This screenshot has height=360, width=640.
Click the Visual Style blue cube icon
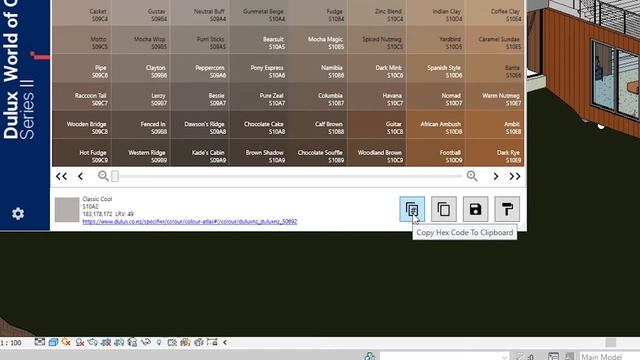[x=53, y=342]
